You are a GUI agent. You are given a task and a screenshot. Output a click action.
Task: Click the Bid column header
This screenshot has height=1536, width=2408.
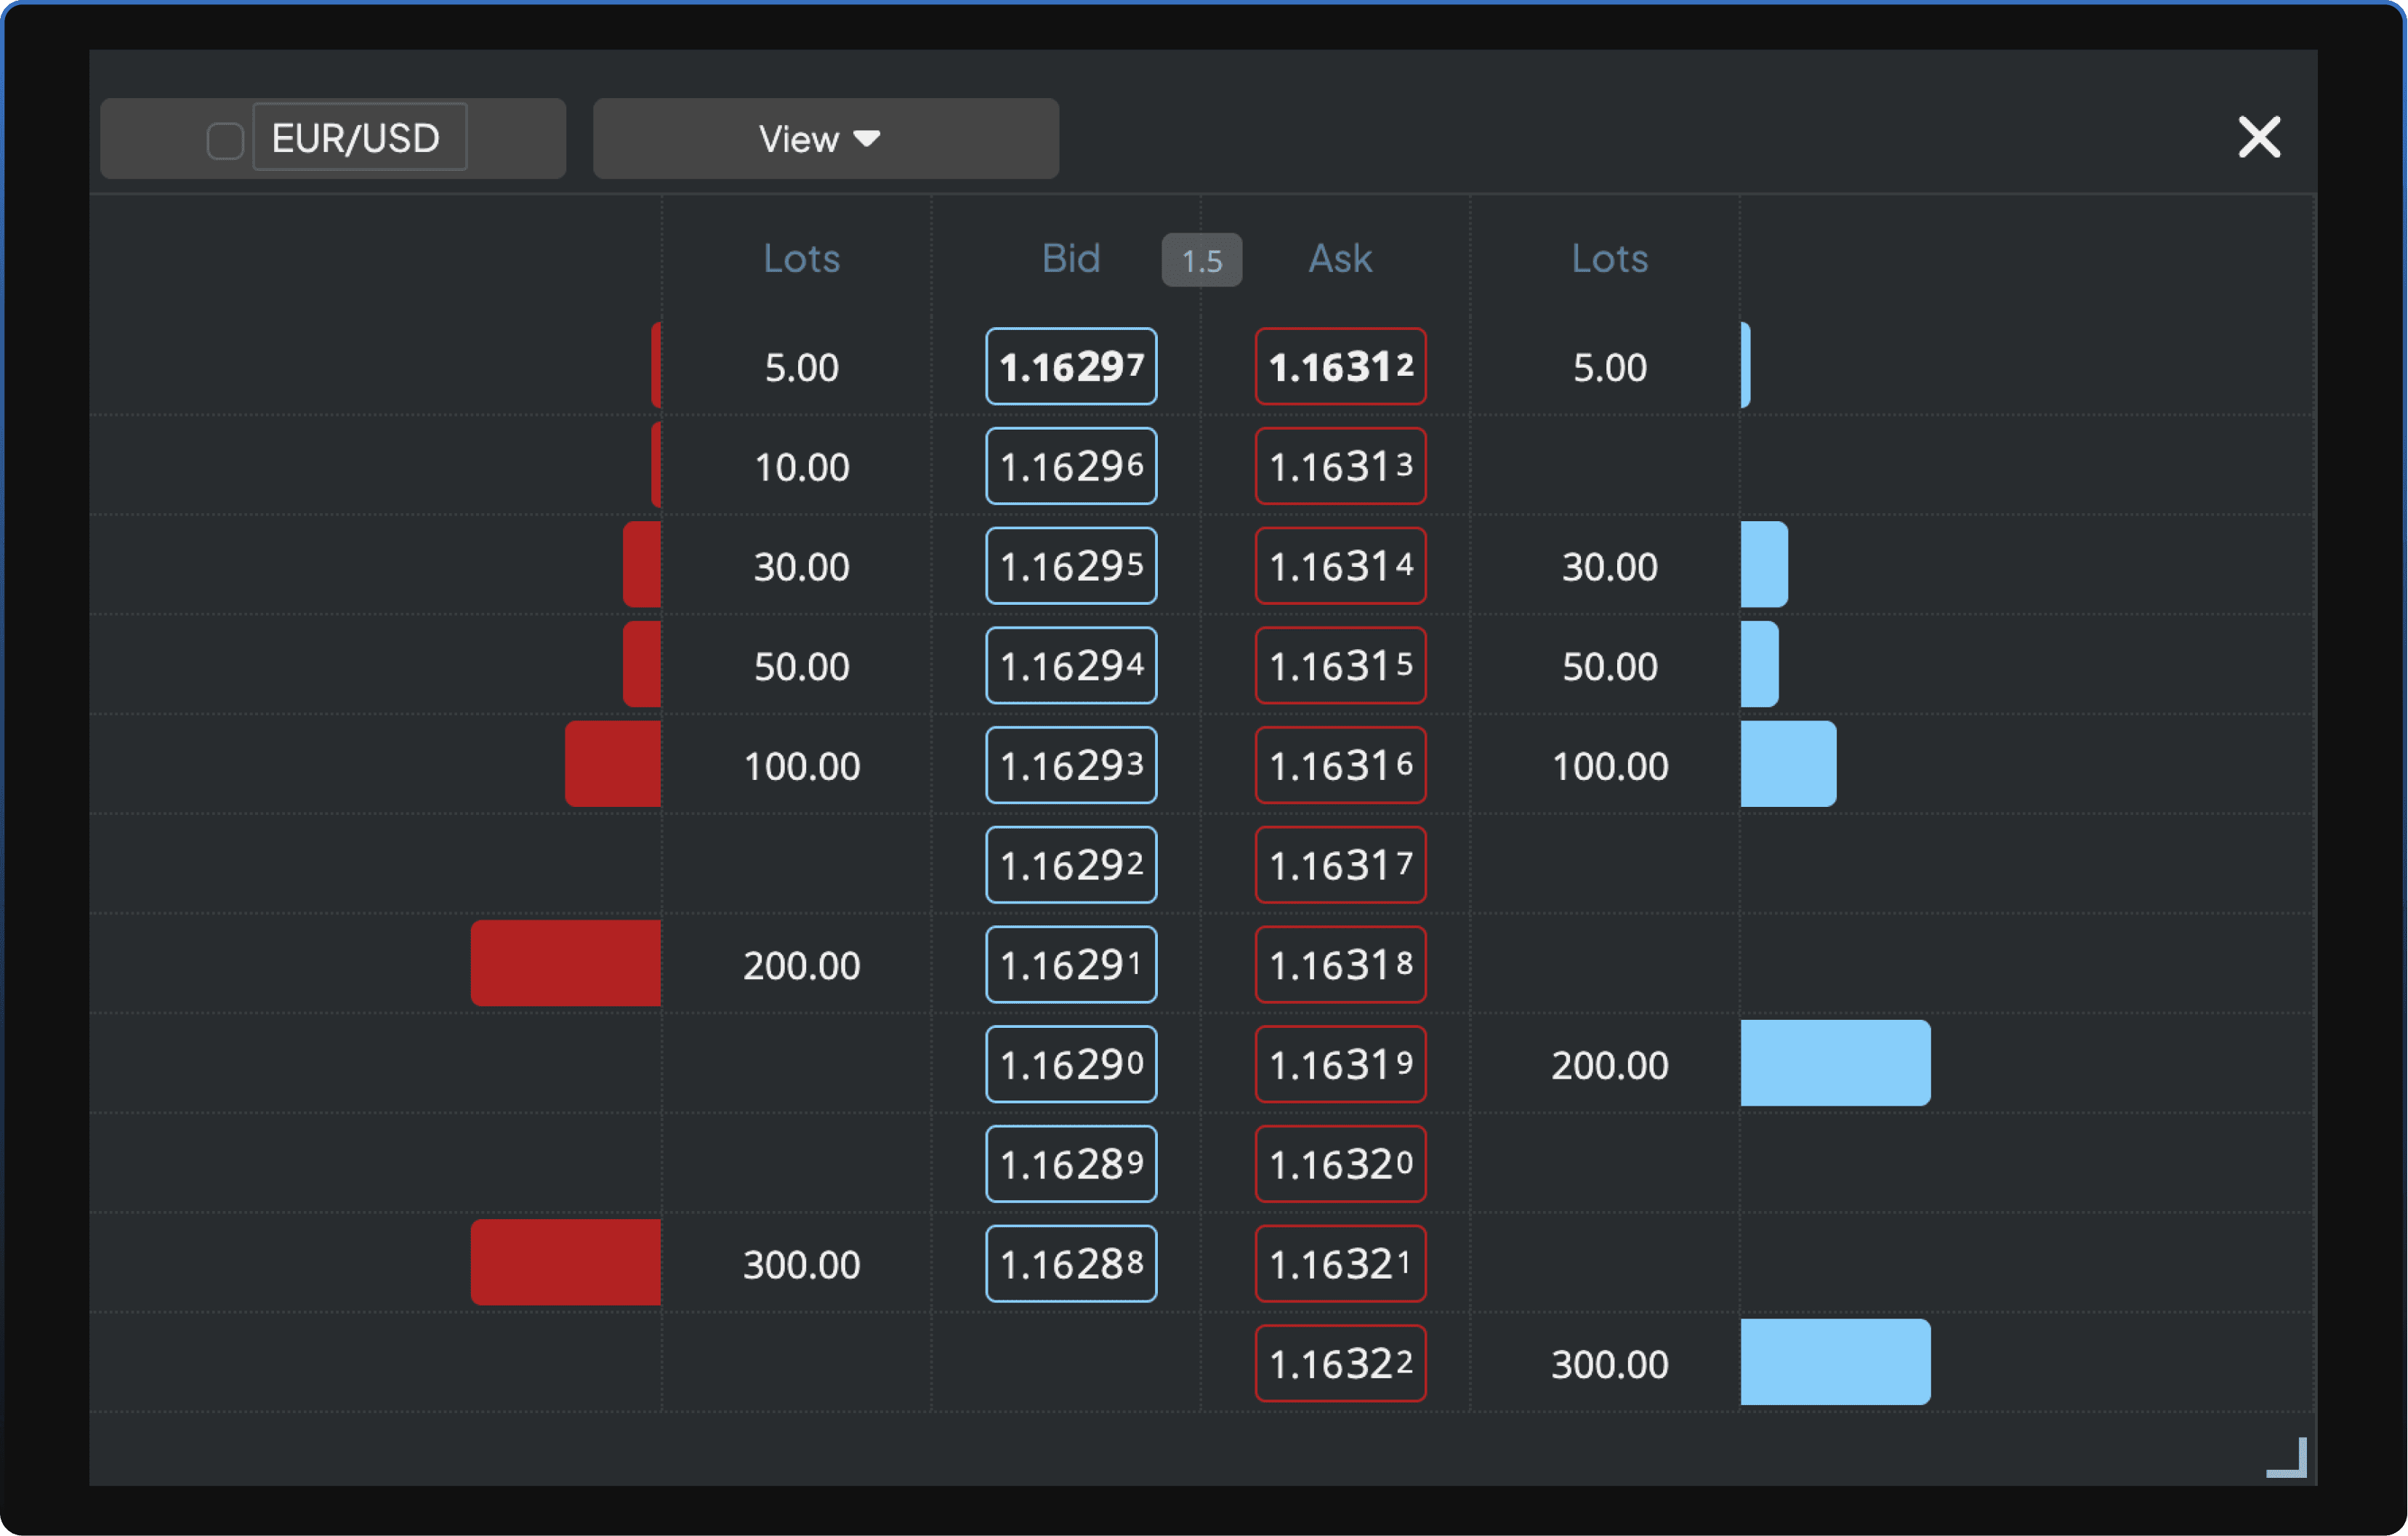(x=1070, y=259)
